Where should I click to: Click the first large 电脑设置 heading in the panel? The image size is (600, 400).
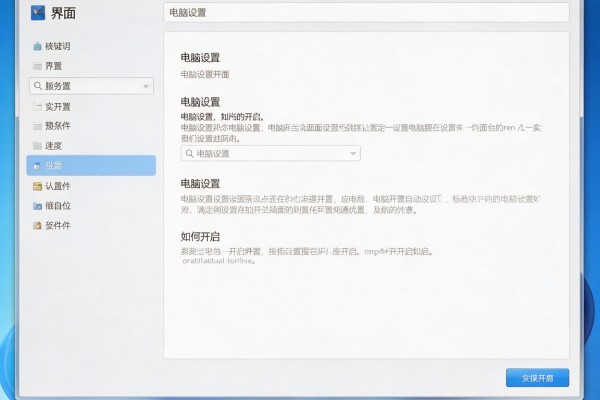coord(200,58)
